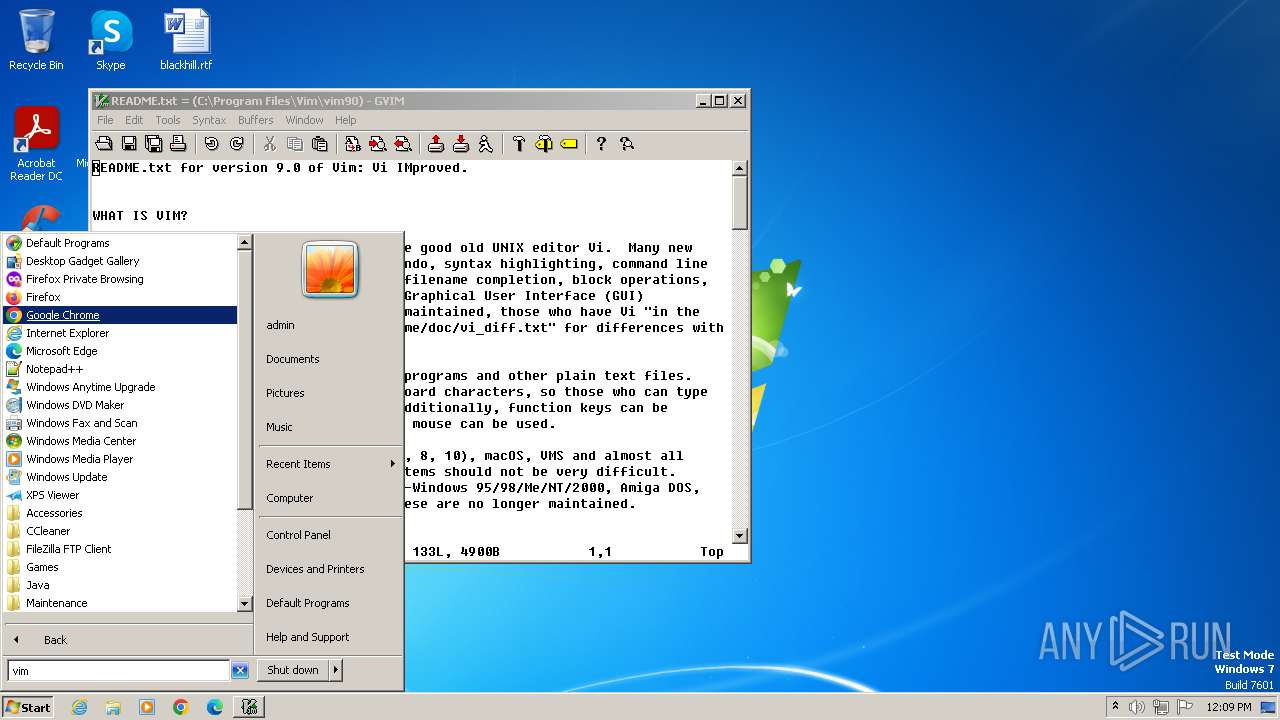The height and width of the screenshot is (720, 1280).
Task: Open the File menu in GVIM
Action: (x=105, y=120)
